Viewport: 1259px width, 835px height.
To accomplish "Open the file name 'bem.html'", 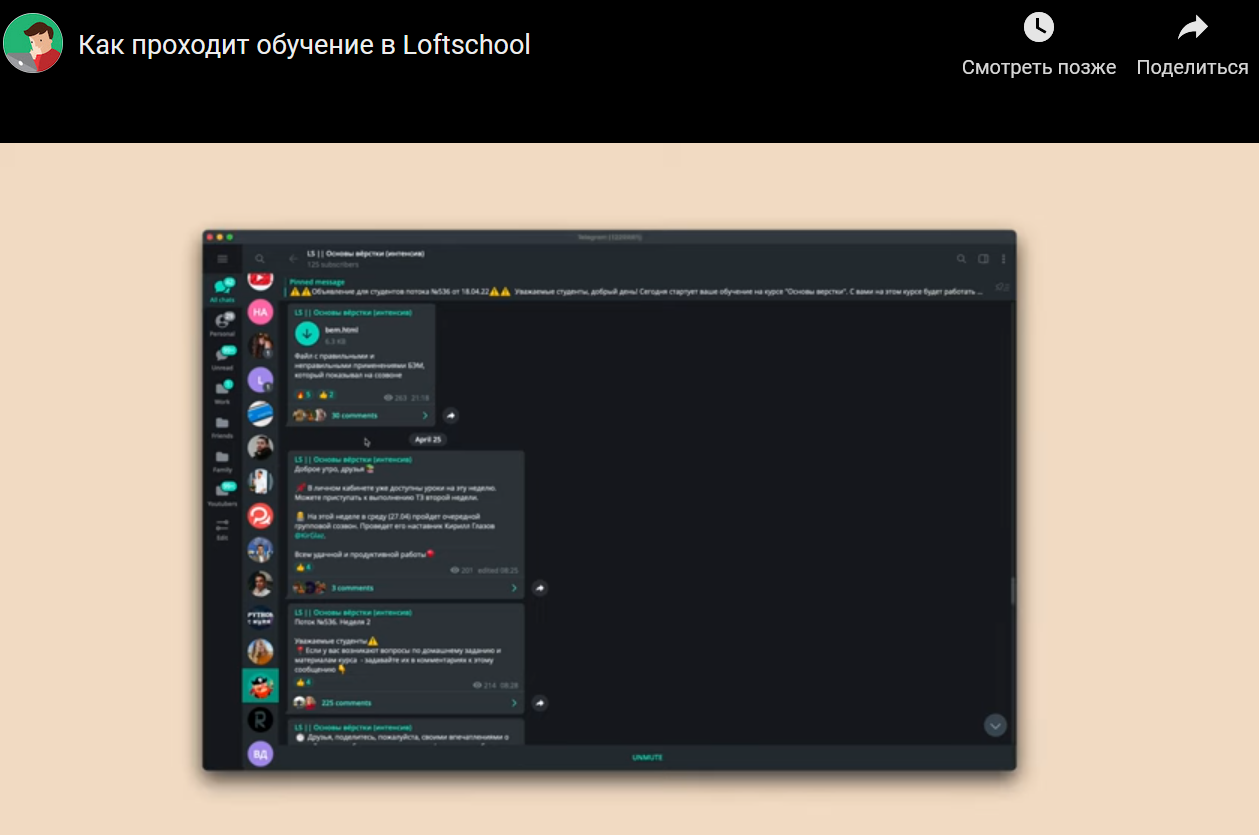I will coord(341,330).
